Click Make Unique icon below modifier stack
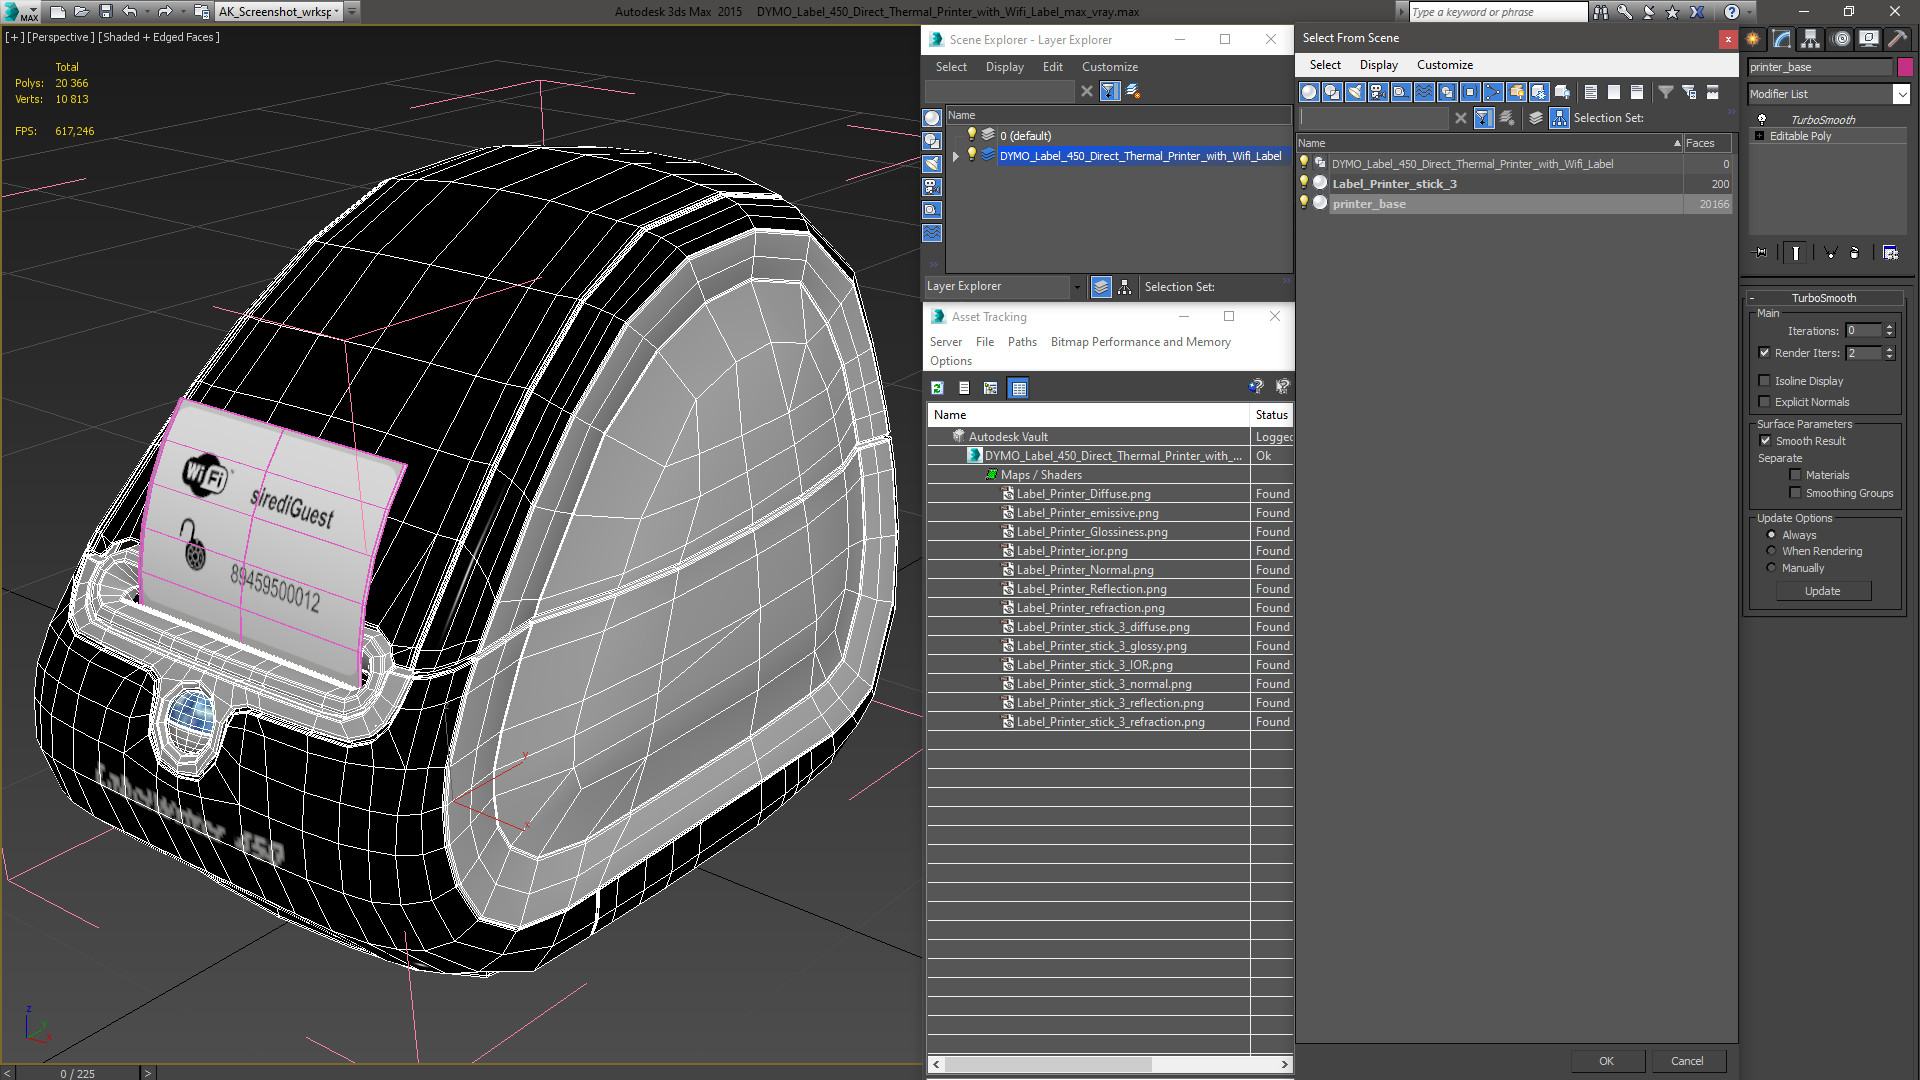1920x1080 pixels. coord(1830,253)
